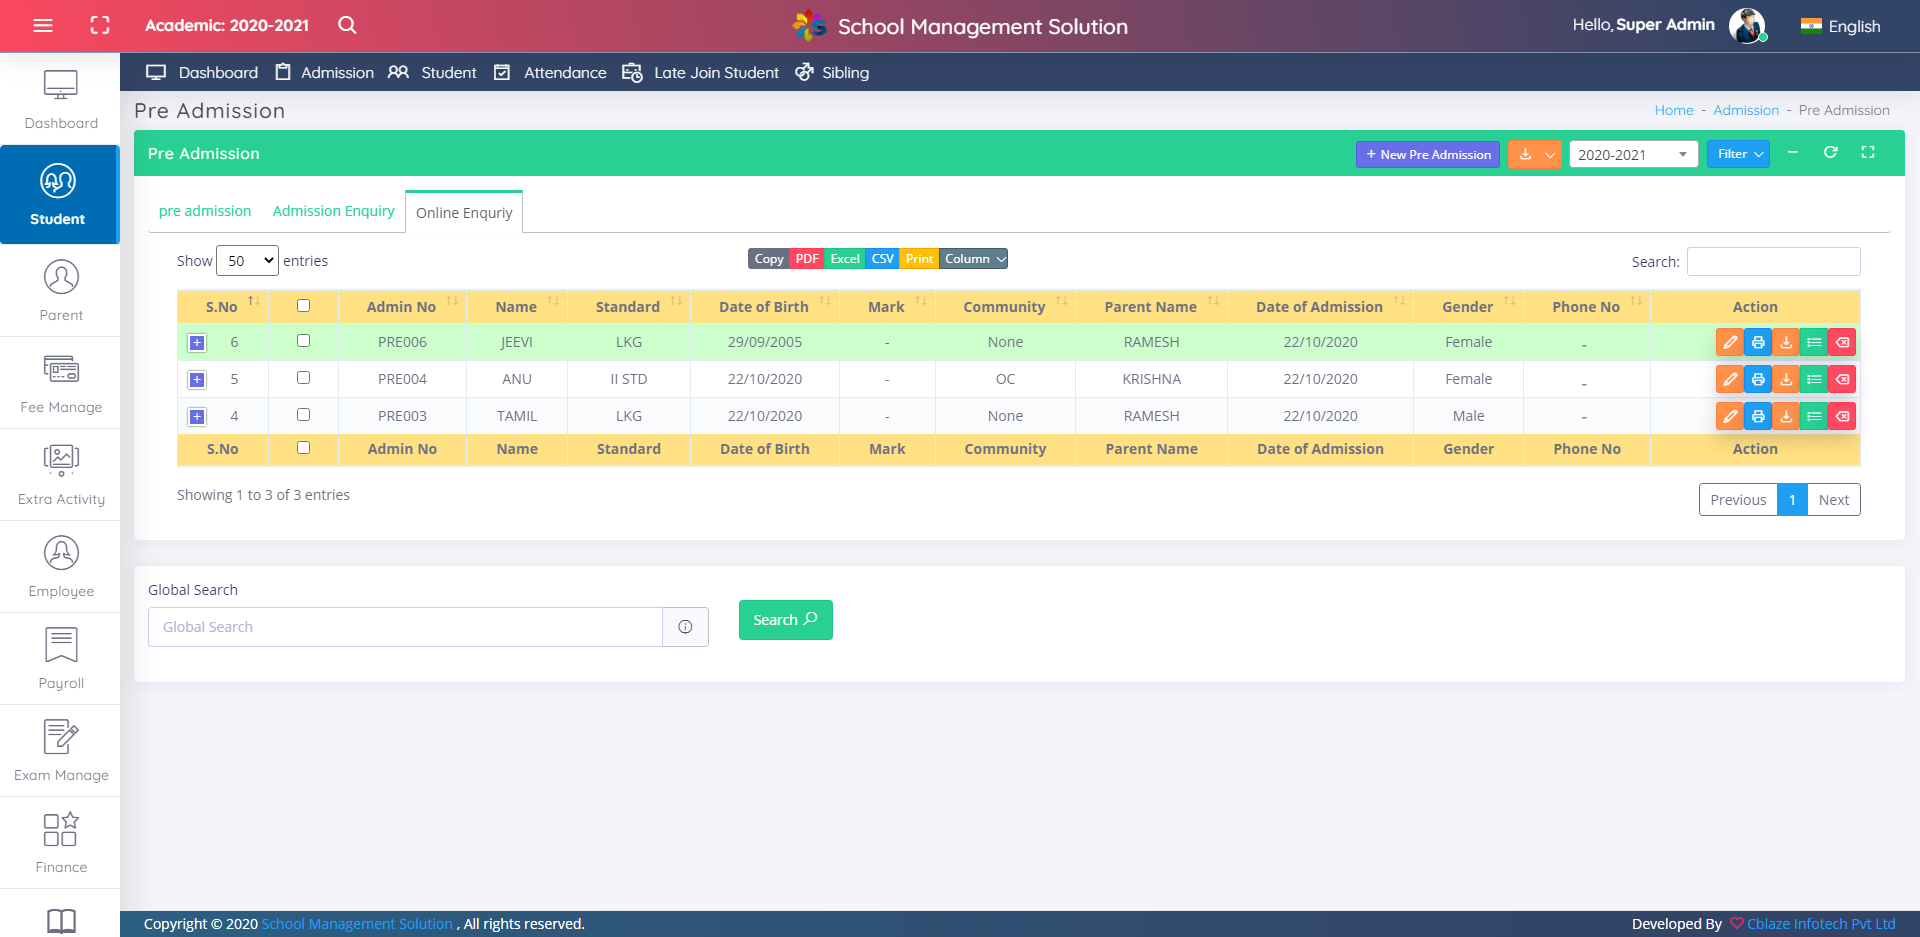Tick the checkbox for PRE006 row
1920x937 pixels.
click(303, 341)
